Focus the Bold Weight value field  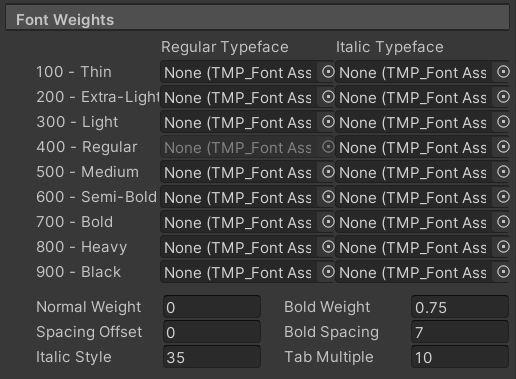460,307
